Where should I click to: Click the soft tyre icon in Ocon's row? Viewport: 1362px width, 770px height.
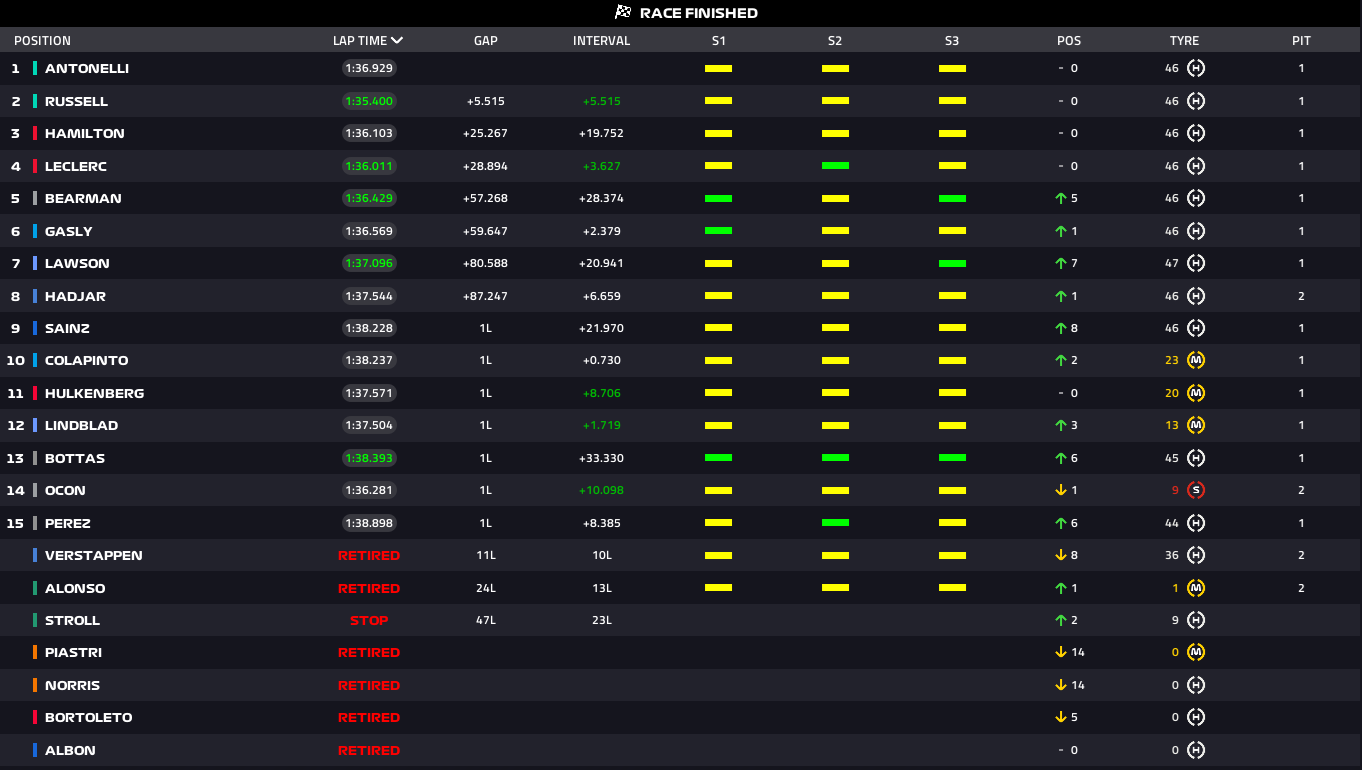(x=1195, y=490)
